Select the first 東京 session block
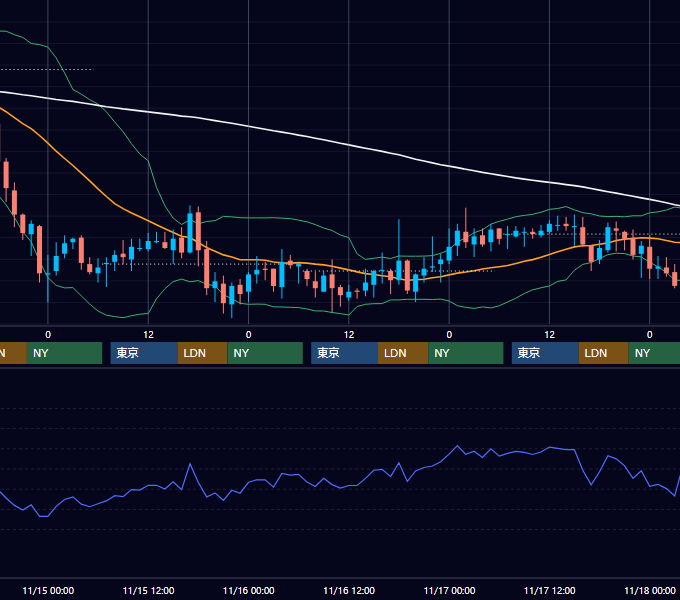 coord(144,353)
